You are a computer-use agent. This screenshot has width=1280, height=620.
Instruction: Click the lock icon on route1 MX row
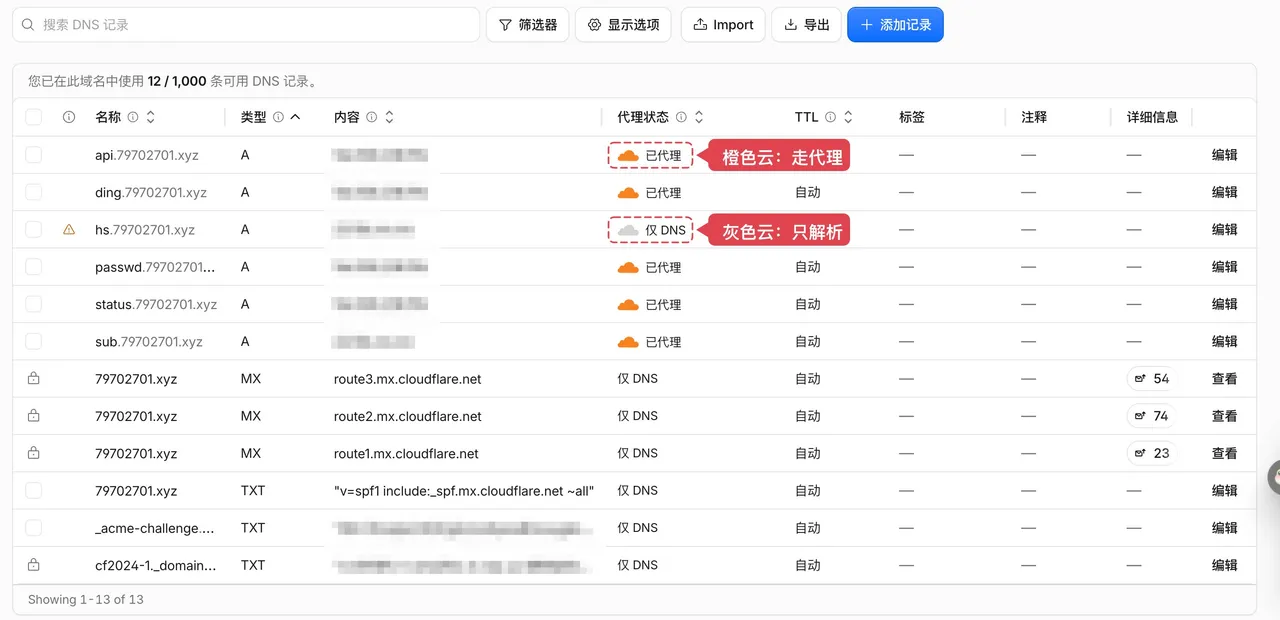pos(34,452)
